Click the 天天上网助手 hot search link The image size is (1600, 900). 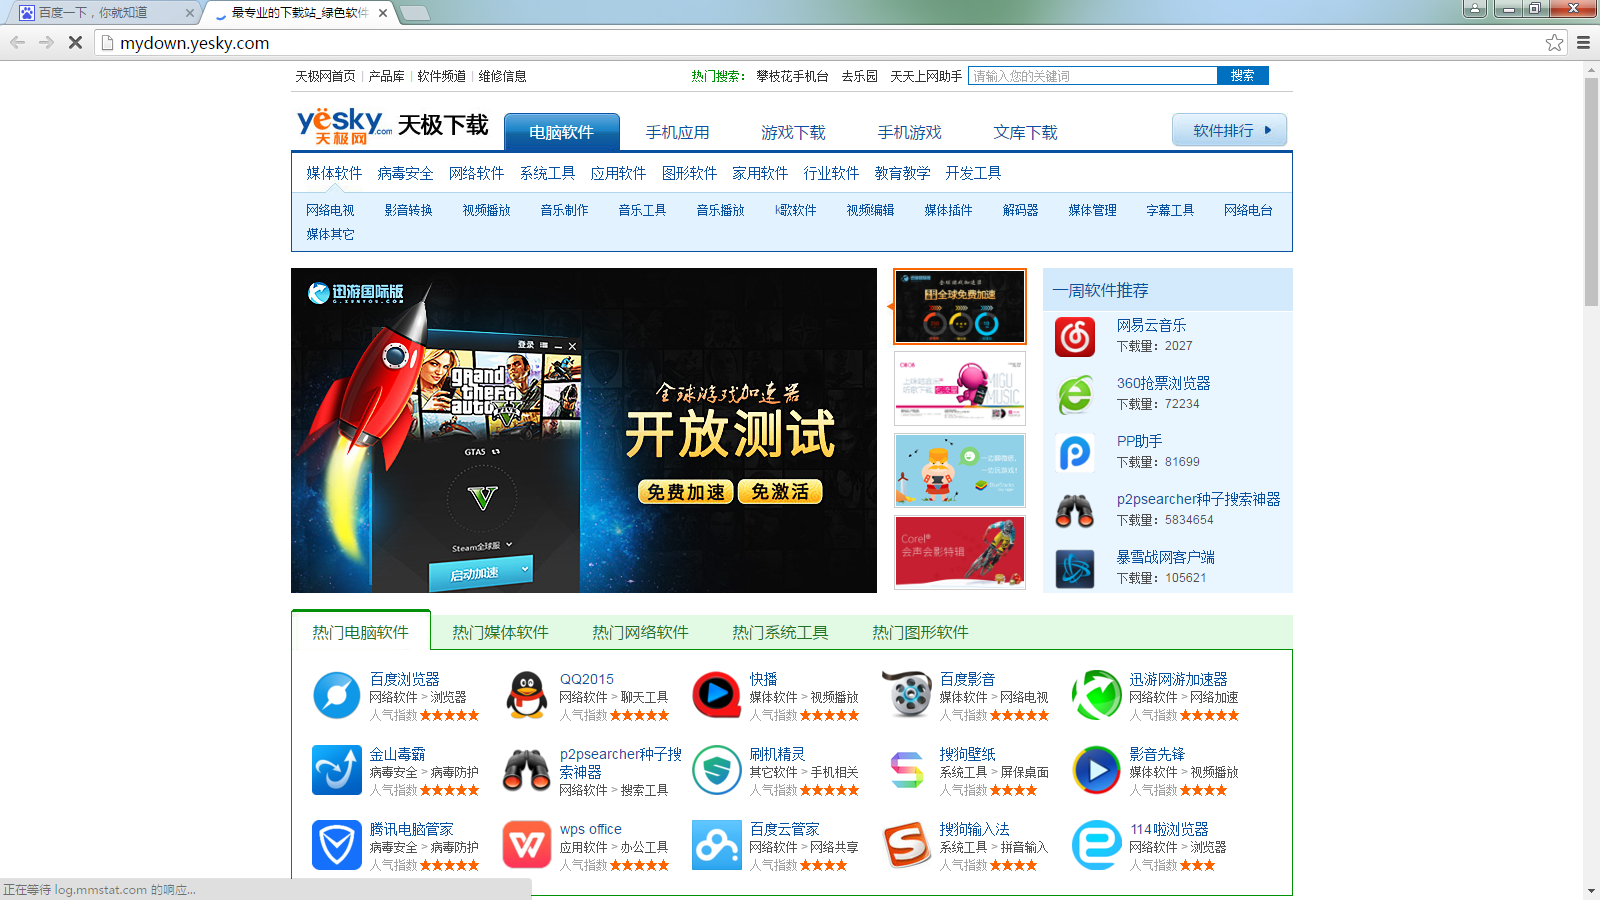click(926, 76)
